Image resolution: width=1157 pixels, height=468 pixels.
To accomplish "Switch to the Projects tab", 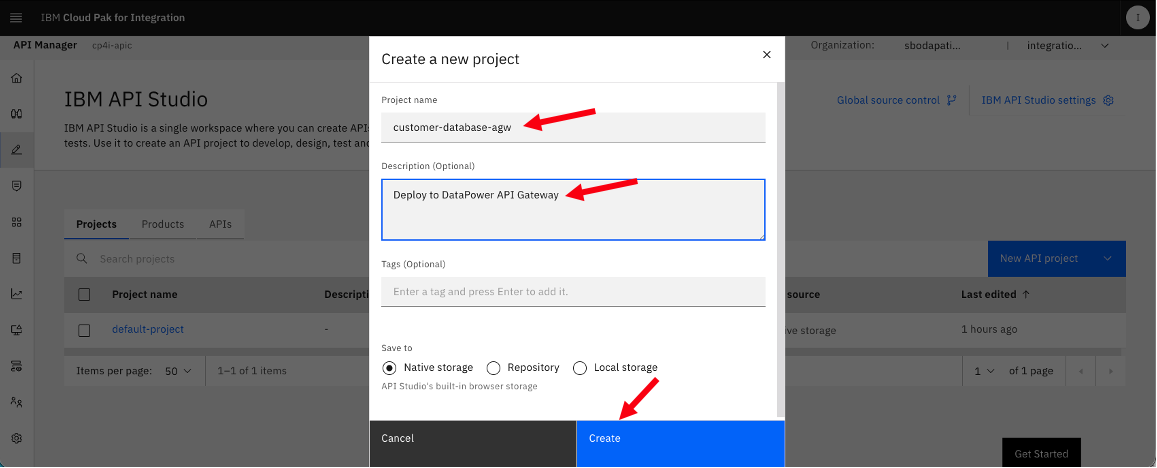I will point(97,224).
